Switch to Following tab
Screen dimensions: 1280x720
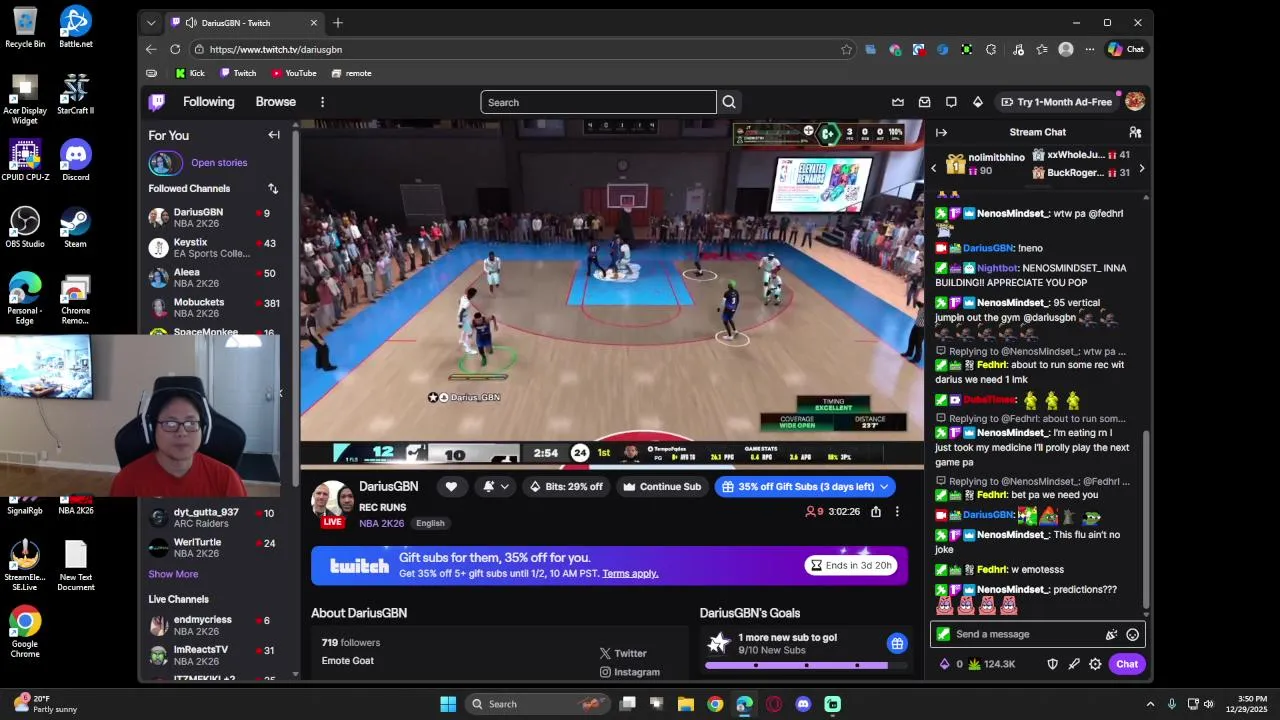[x=208, y=102]
